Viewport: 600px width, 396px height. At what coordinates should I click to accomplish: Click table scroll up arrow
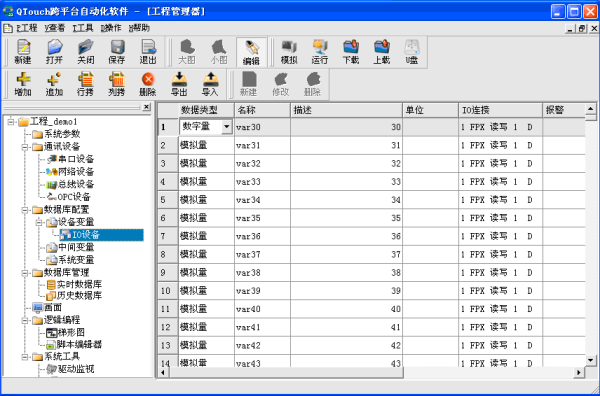590,109
